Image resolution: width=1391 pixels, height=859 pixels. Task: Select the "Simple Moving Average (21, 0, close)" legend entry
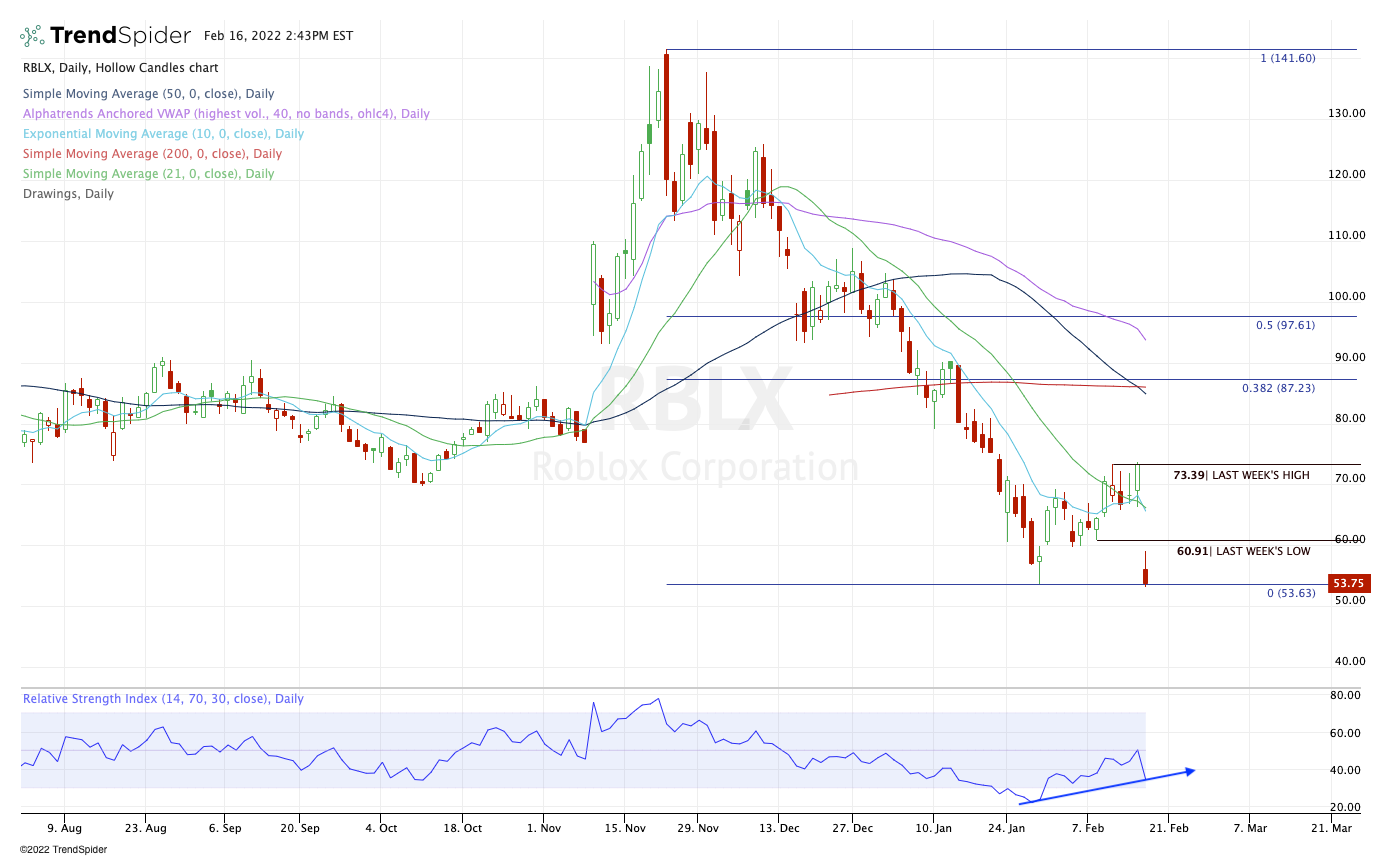click(148, 173)
